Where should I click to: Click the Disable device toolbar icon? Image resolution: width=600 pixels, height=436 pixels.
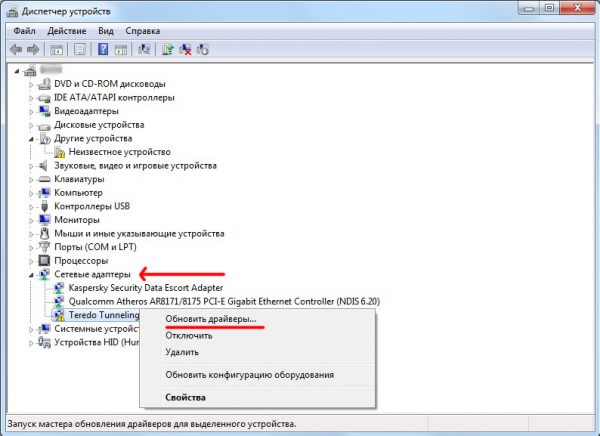coord(202,49)
